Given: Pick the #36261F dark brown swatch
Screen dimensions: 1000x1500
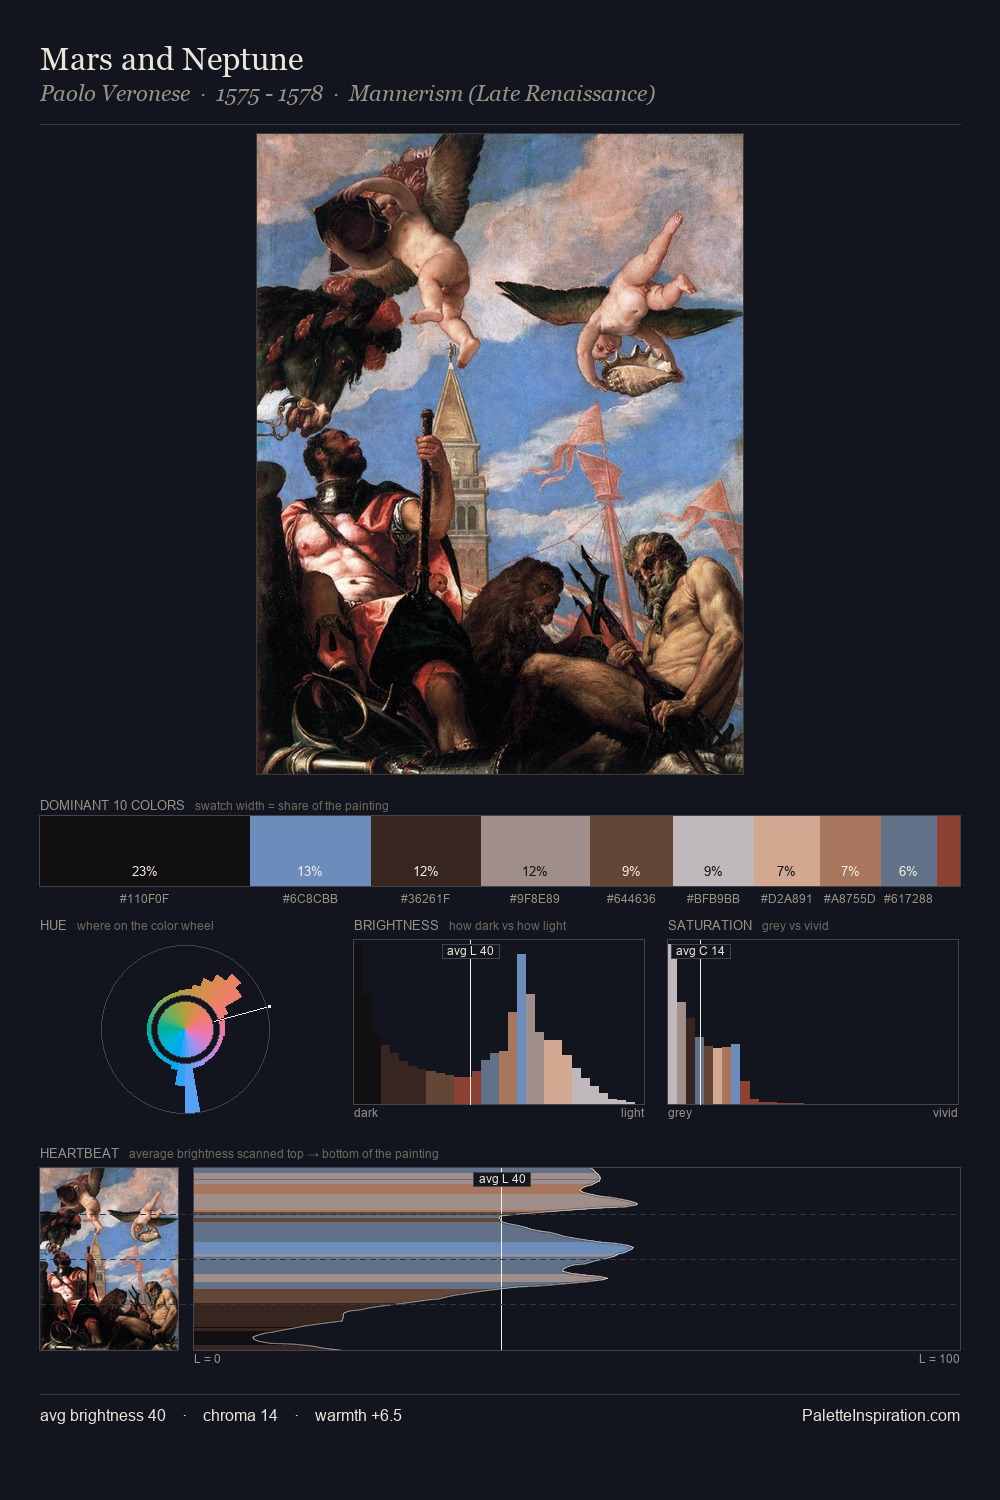Looking at the screenshot, I should [x=426, y=851].
